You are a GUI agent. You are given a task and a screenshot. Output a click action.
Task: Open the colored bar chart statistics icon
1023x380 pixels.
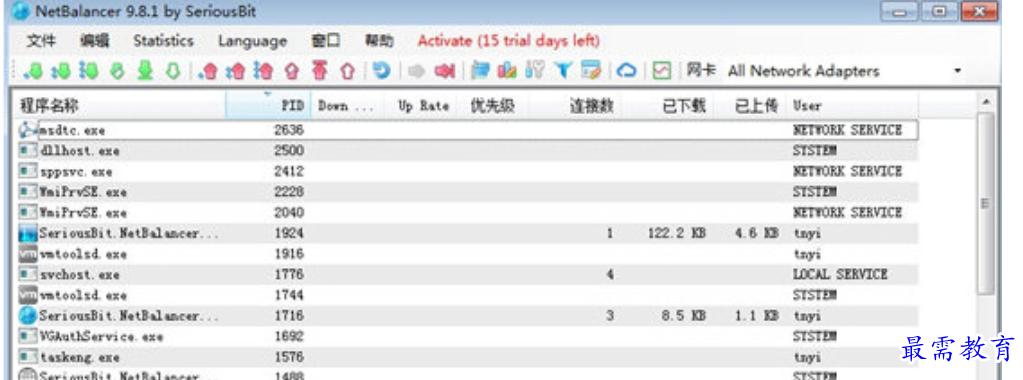tap(507, 71)
